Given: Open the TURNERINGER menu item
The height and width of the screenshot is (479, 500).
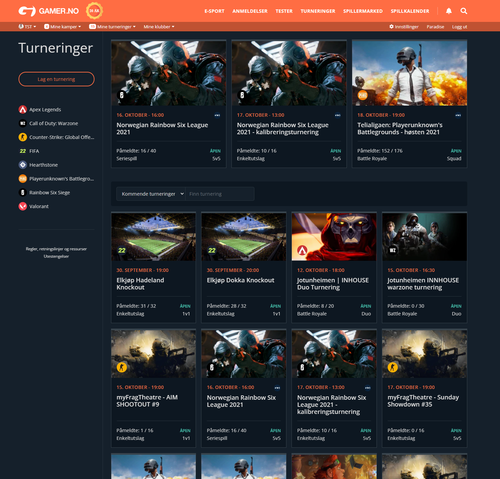Looking at the screenshot, I should pos(318,11).
